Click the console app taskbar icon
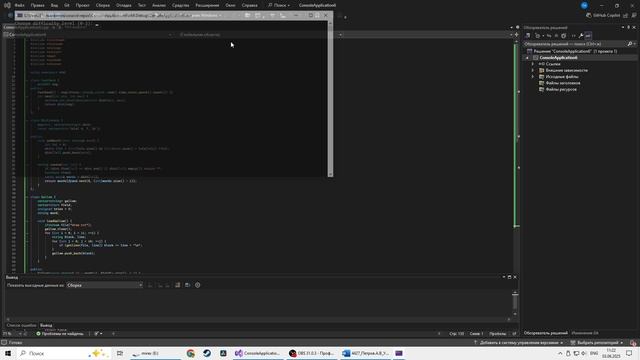Screen dimensions: 640x360 pyautogui.click(x=399, y=353)
